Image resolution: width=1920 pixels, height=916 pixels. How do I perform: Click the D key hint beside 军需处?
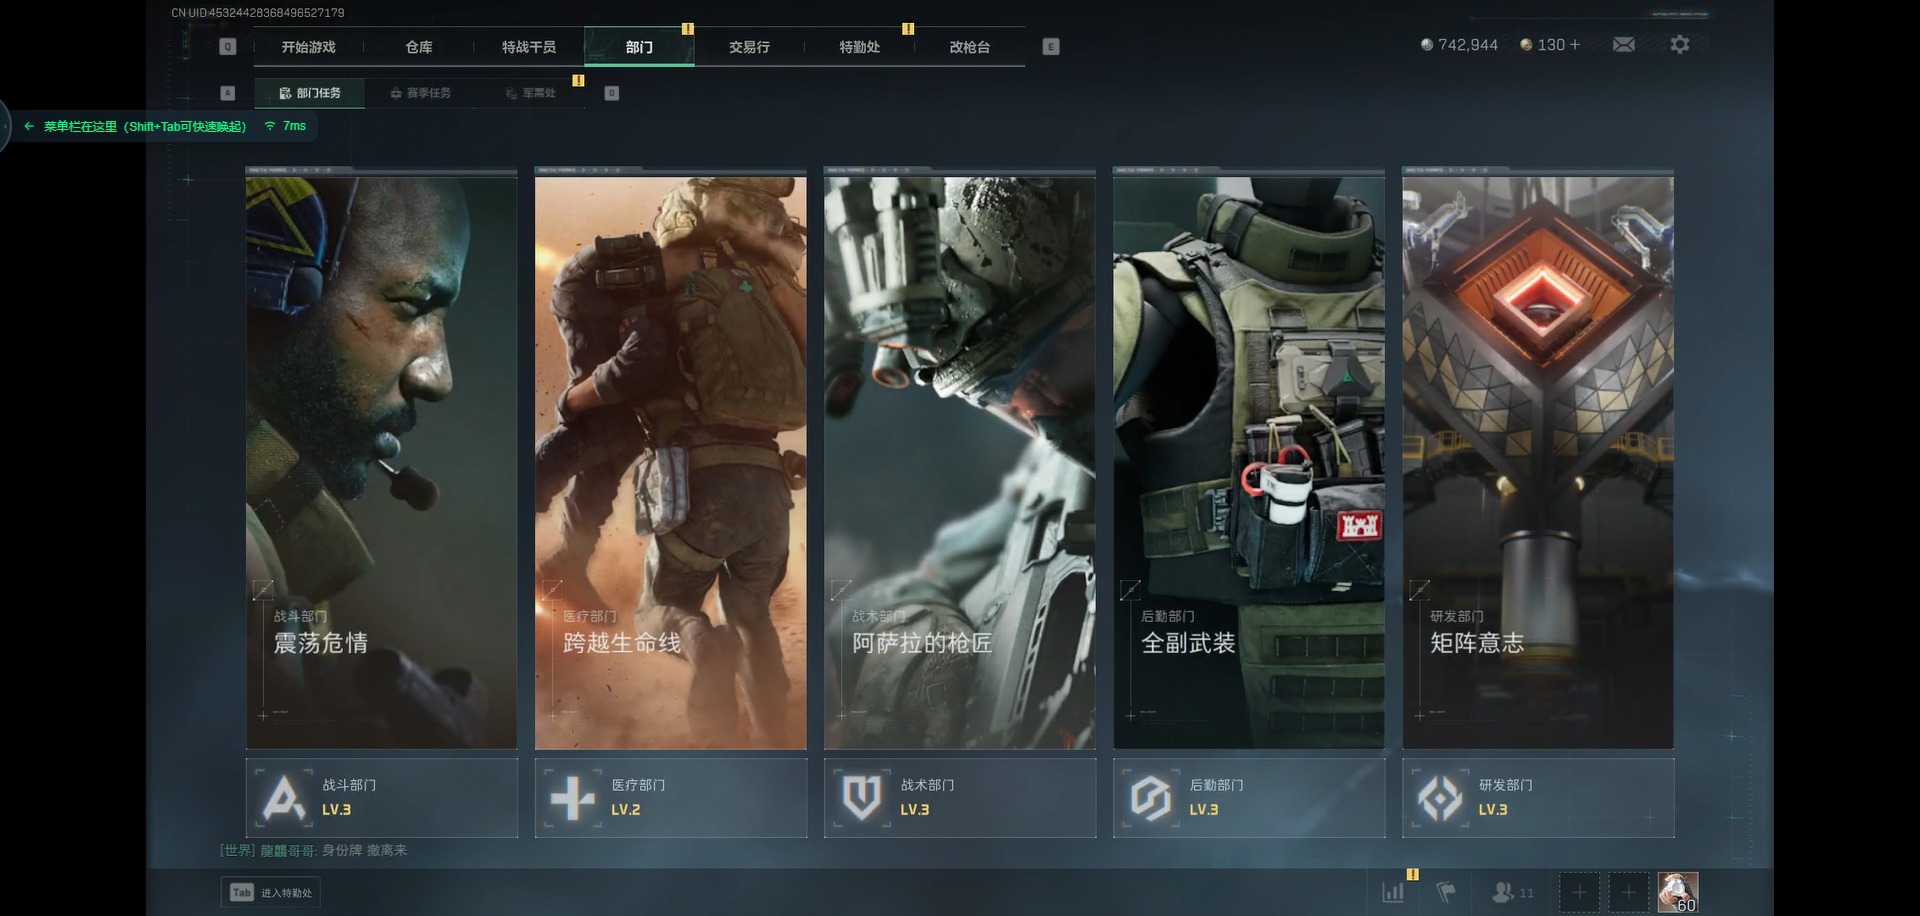click(x=612, y=93)
